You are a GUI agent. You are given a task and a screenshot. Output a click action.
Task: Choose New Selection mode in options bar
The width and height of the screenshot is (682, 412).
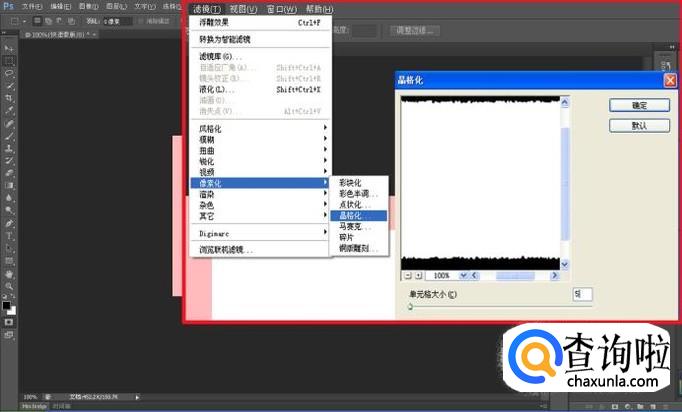[38, 21]
